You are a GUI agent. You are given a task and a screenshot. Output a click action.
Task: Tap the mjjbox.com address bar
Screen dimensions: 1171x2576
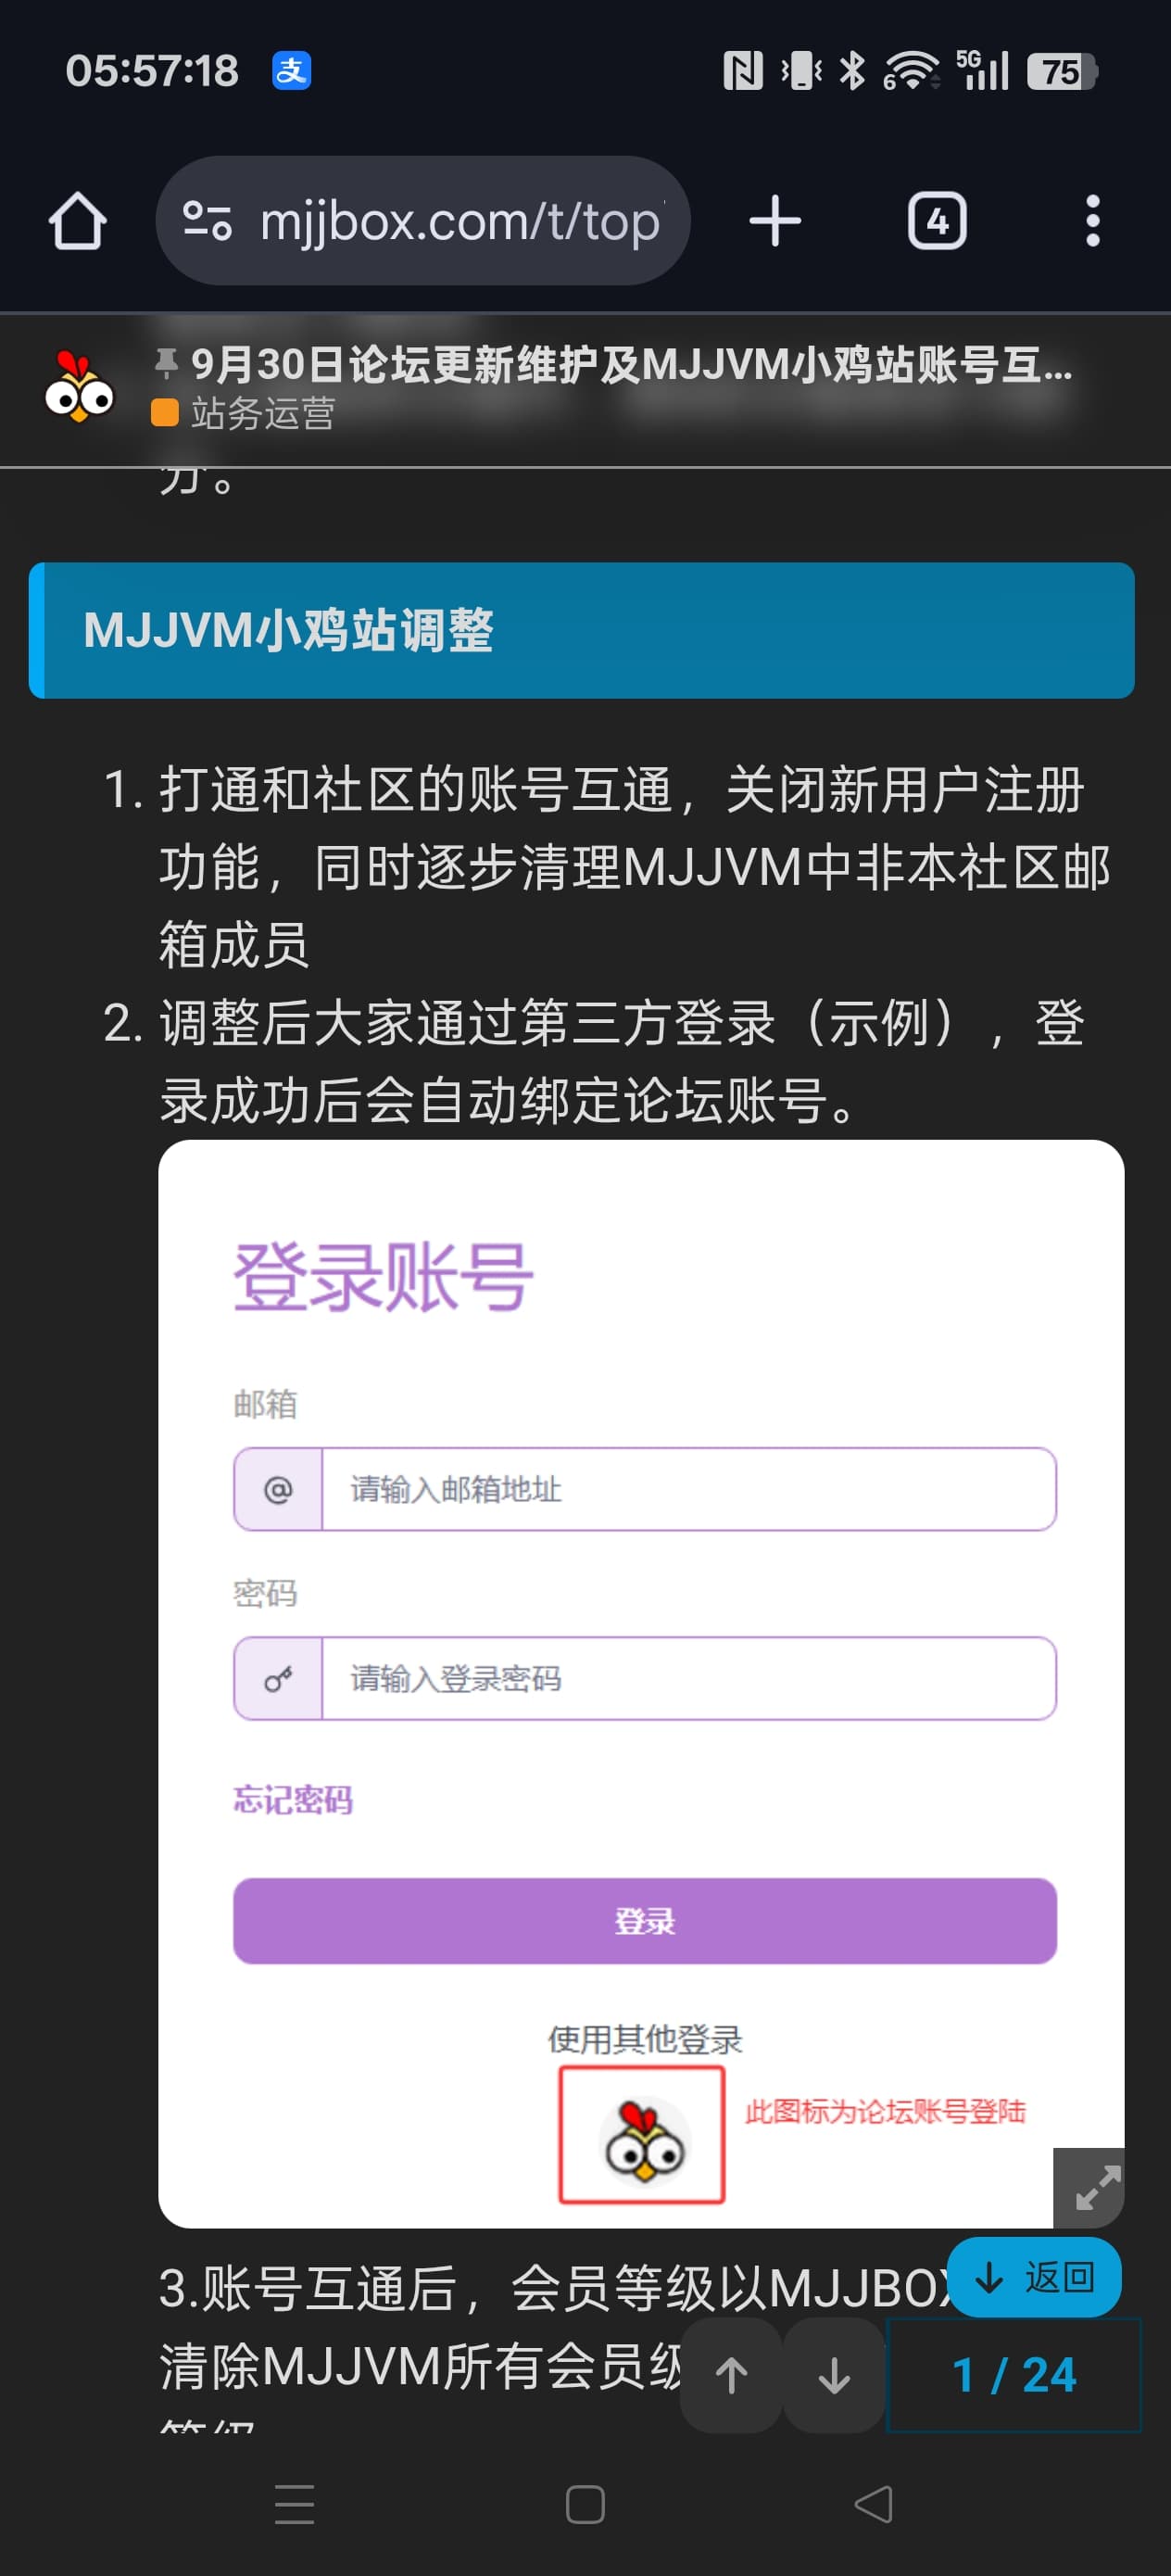tap(460, 221)
